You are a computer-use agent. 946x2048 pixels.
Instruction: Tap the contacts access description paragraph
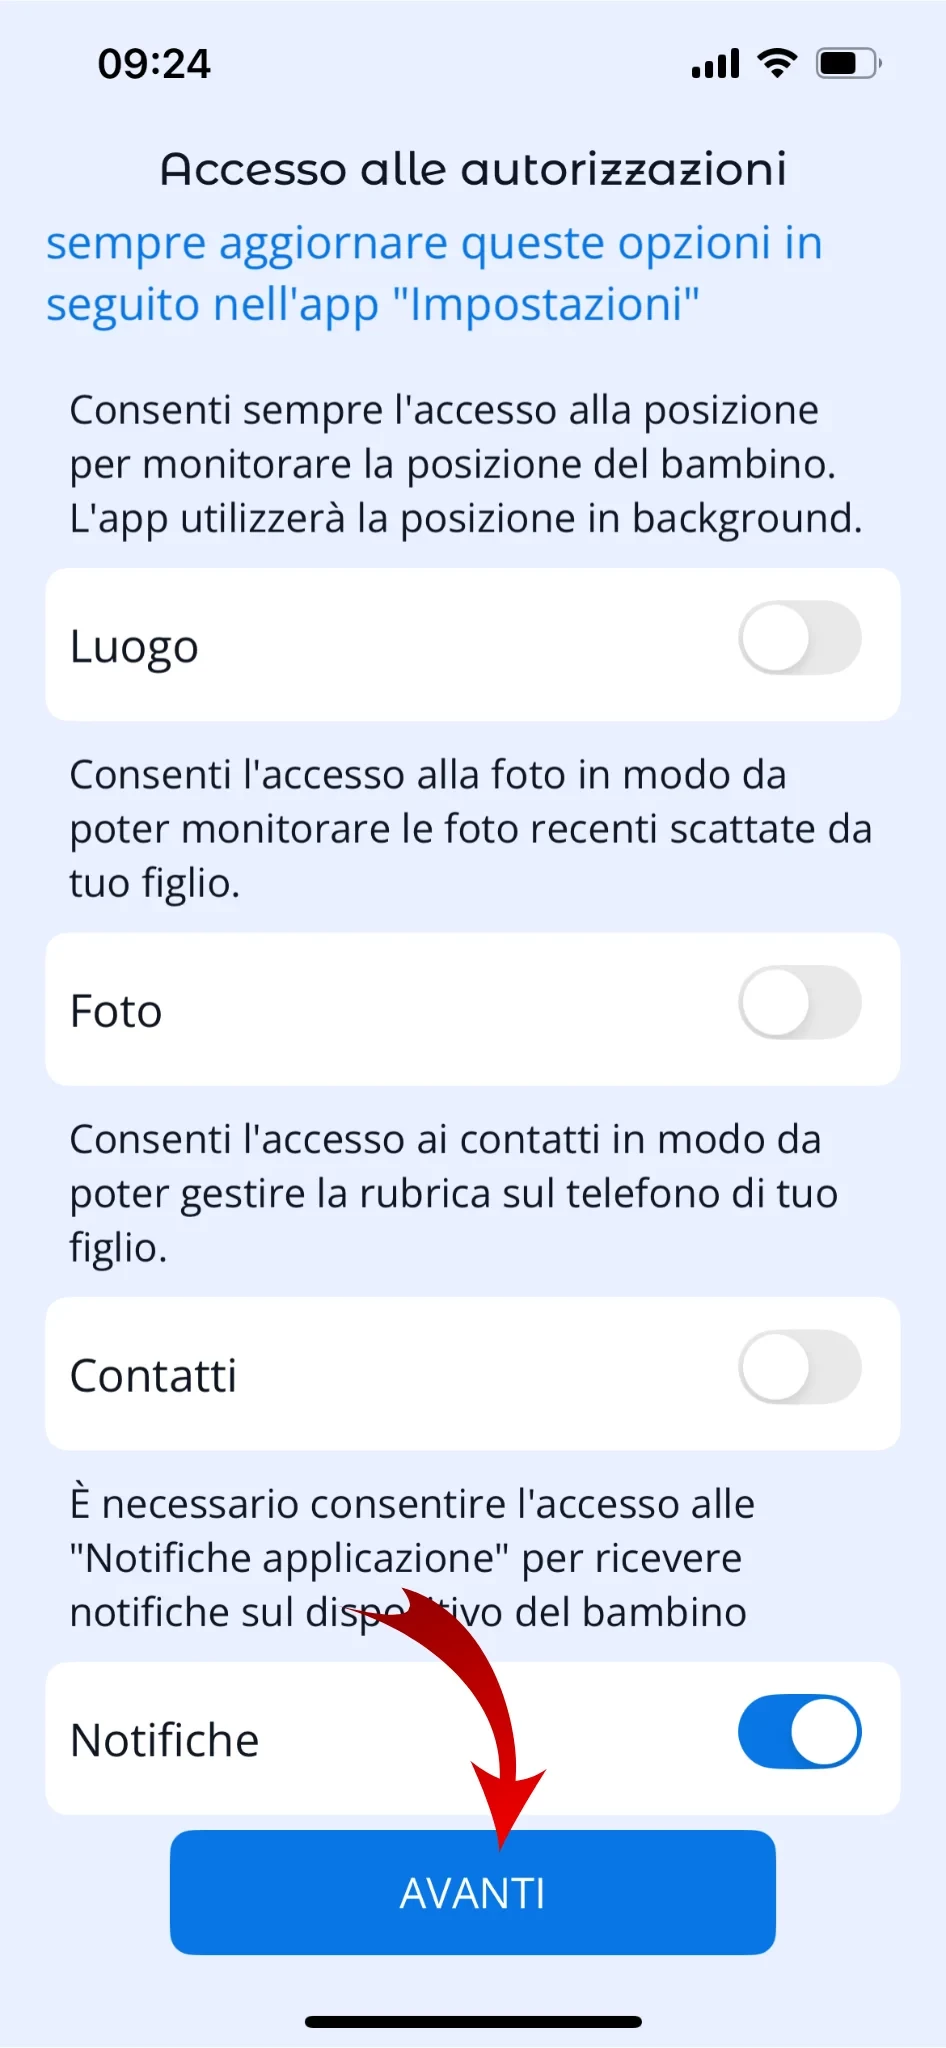click(454, 1193)
